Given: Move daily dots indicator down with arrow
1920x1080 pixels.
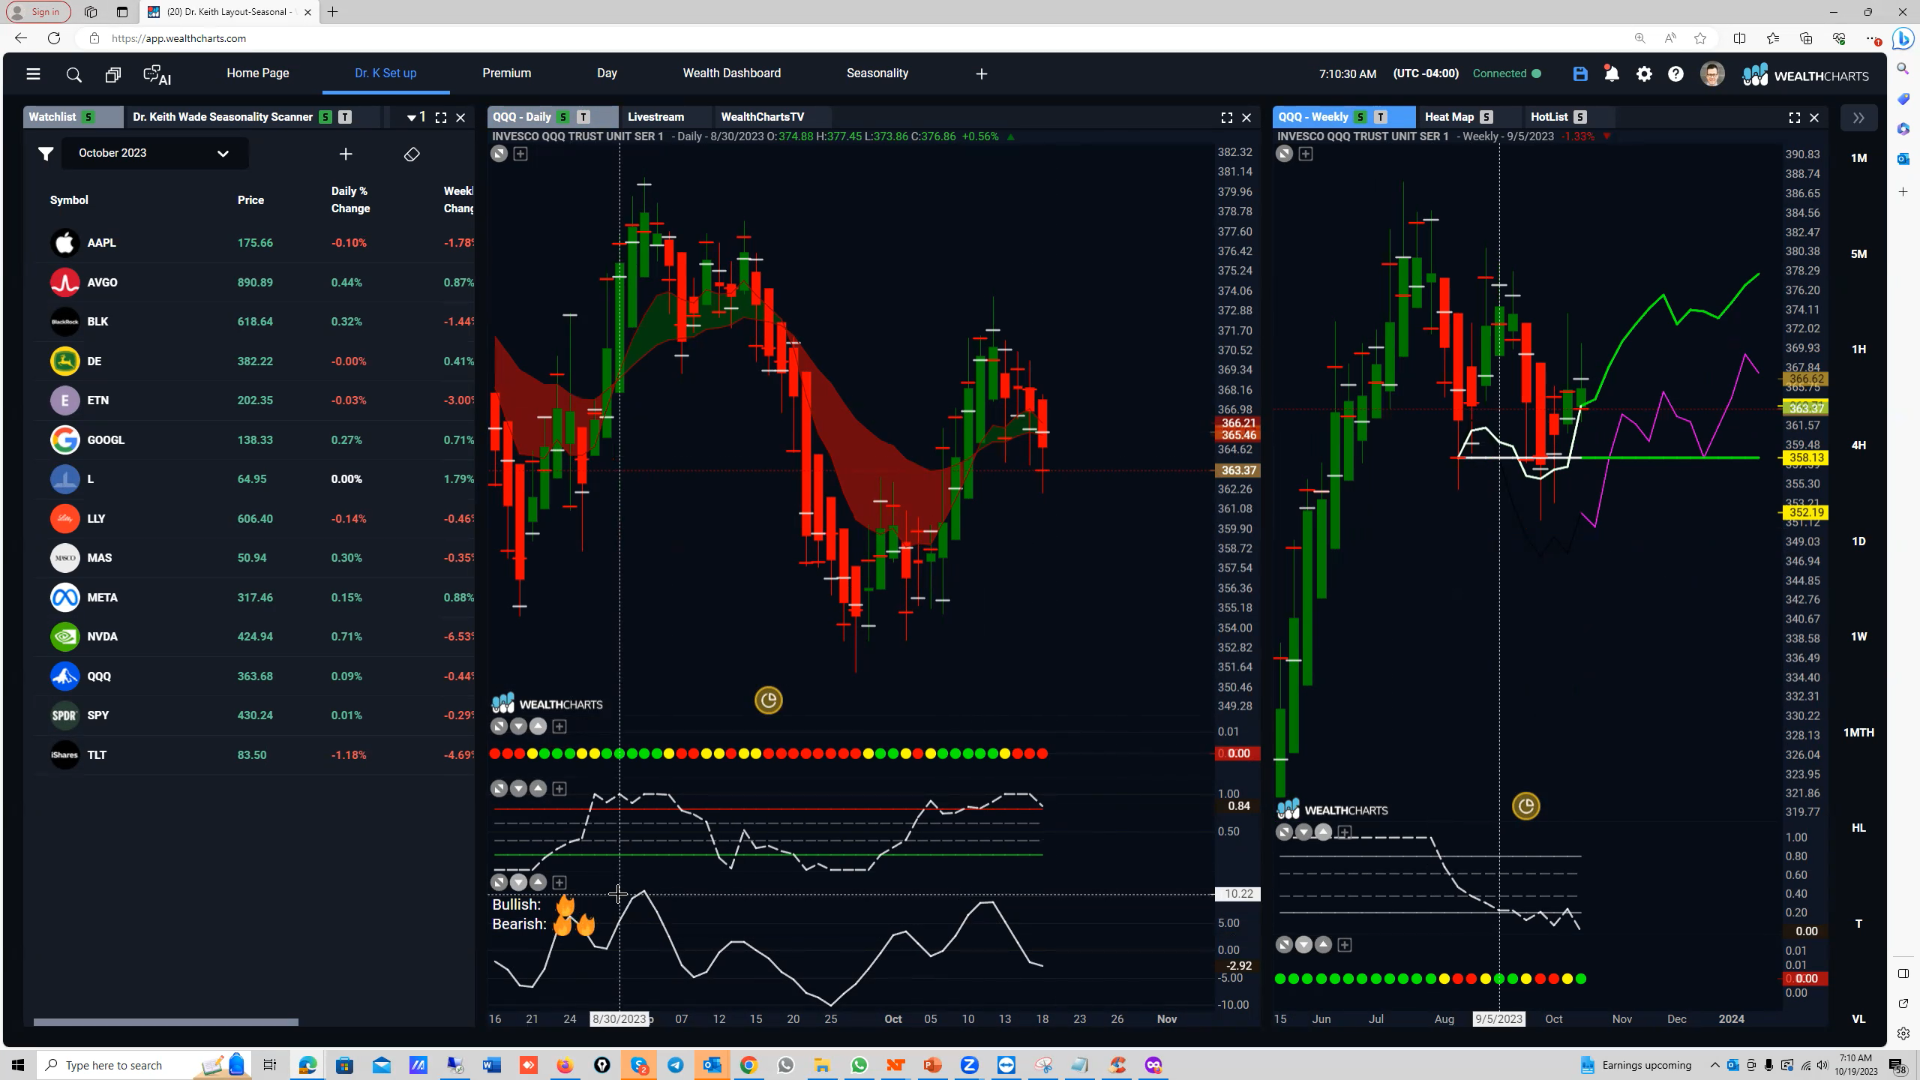Looking at the screenshot, I should point(519,727).
